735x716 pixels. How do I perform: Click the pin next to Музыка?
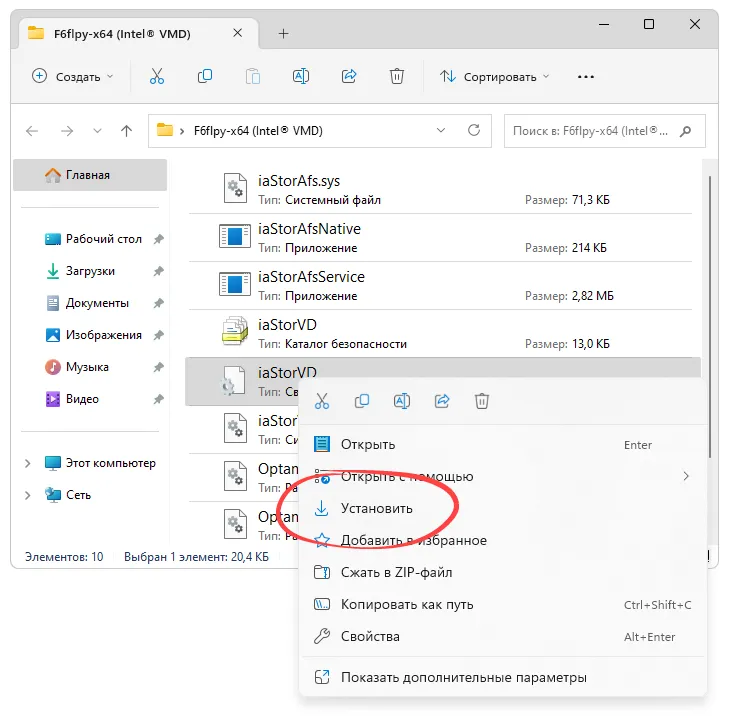158,367
